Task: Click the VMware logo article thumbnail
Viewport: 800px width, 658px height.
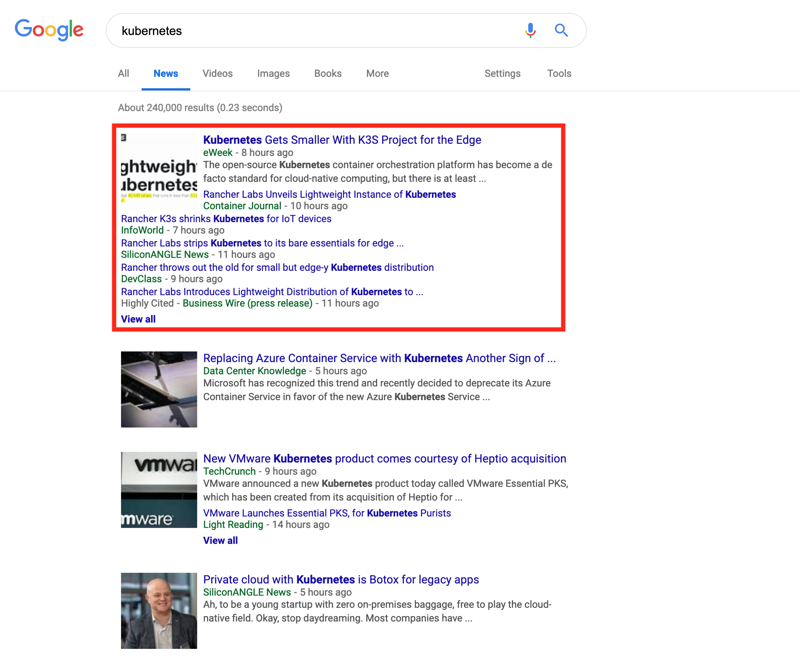Action: click(x=159, y=490)
